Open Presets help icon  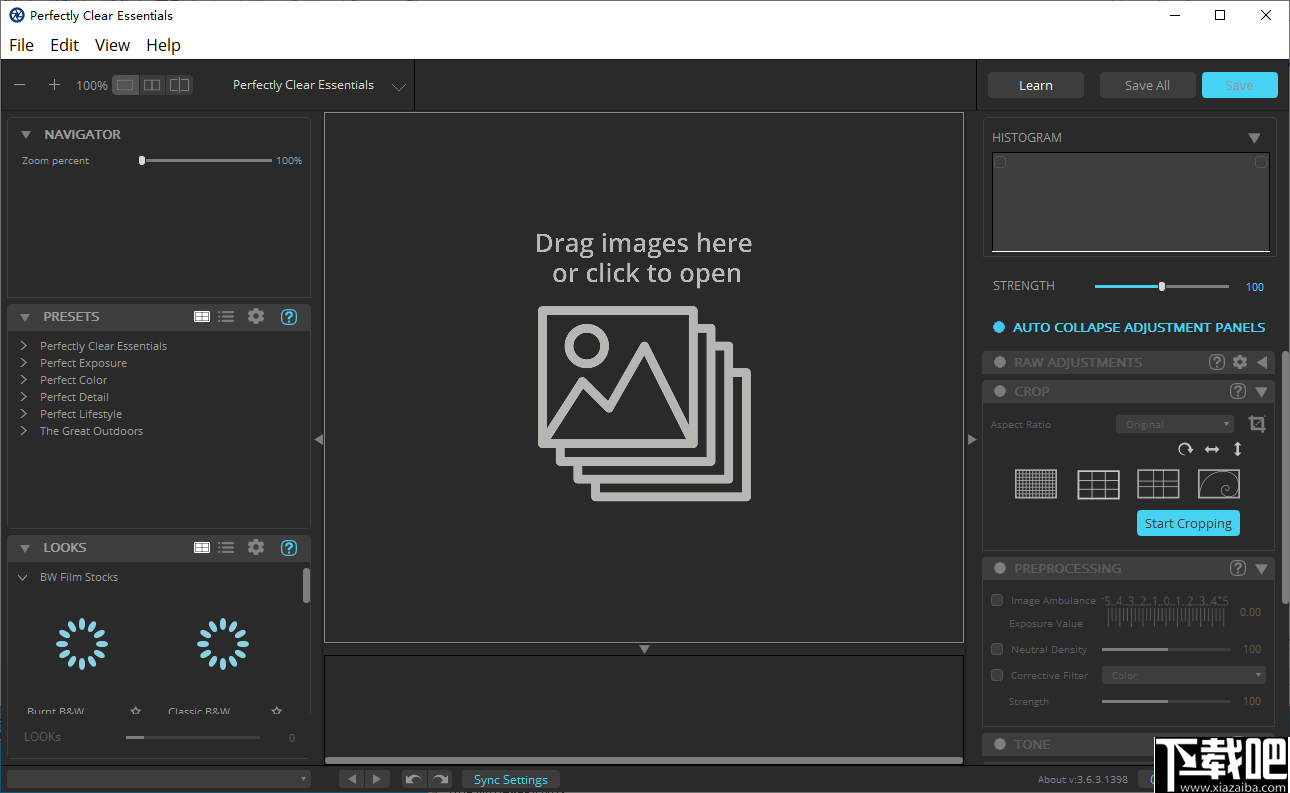pos(289,317)
